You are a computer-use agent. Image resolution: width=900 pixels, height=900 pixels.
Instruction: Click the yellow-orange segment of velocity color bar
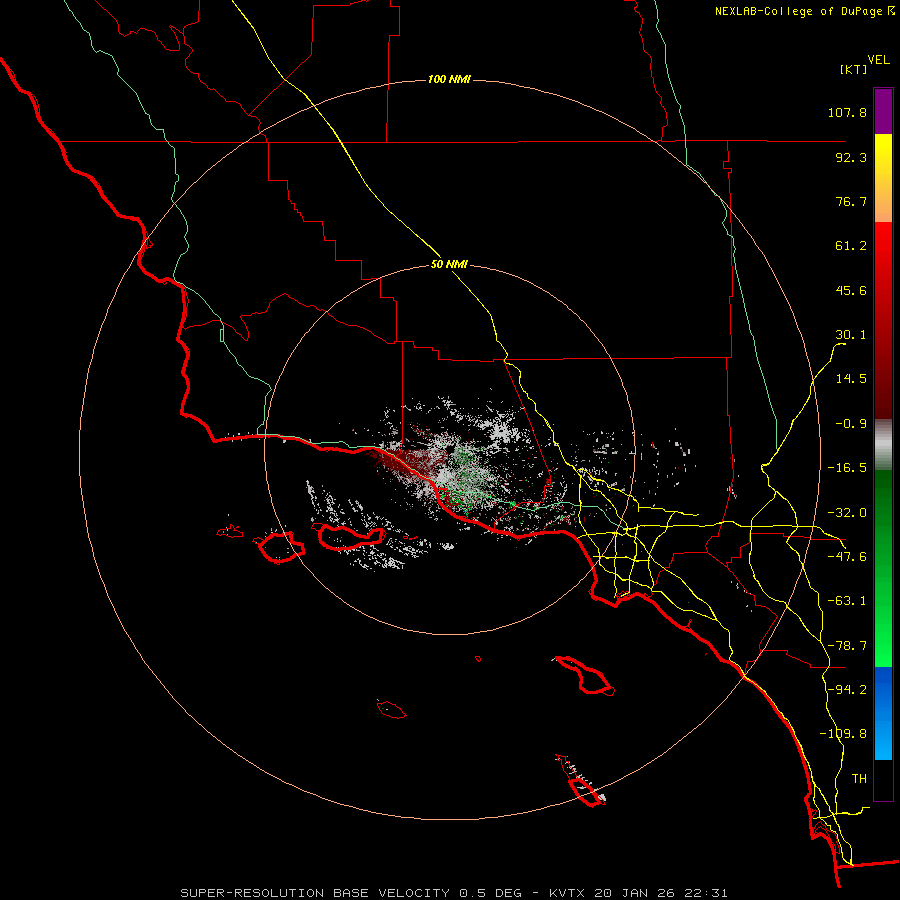click(883, 178)
